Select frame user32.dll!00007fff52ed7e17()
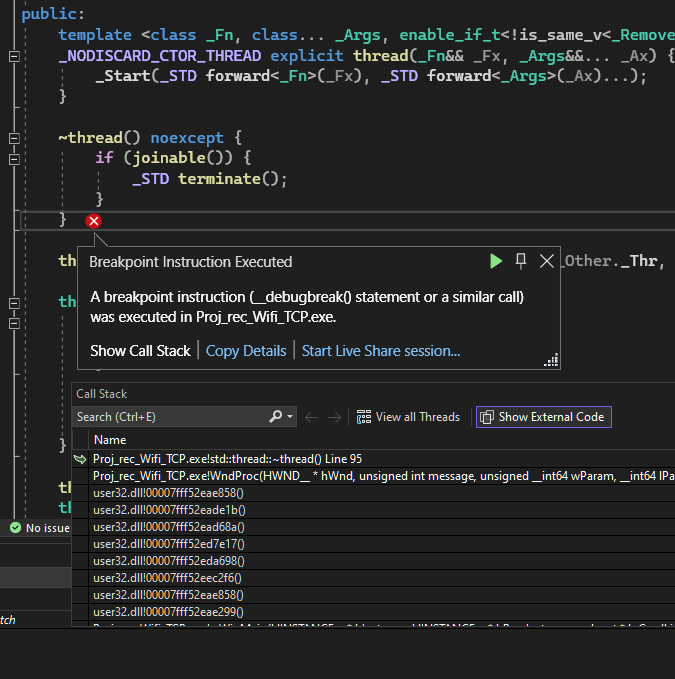675x679 pixels. click(373, 544)
